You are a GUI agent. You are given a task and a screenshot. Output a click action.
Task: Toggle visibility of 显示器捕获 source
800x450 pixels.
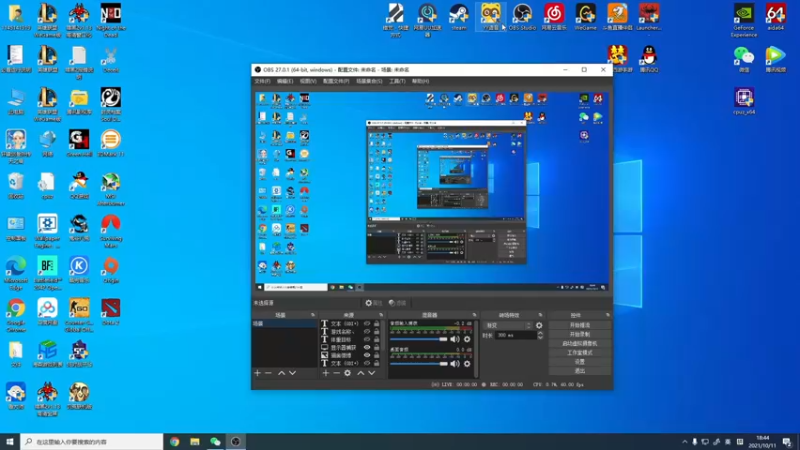(367, 347)
